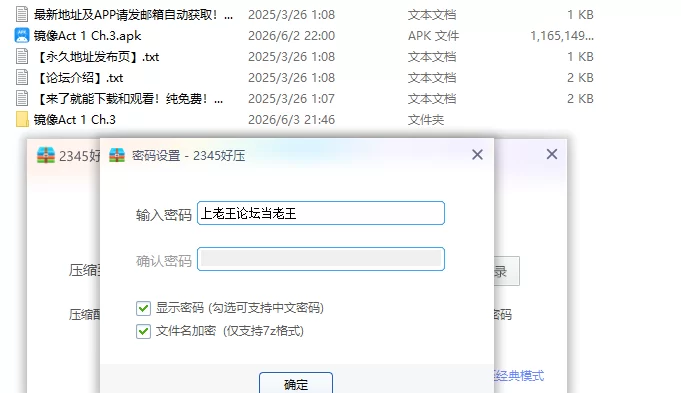Select the folder name 镜像Act 1 Ch.3
681x393 pixels.
coord(75,119)
